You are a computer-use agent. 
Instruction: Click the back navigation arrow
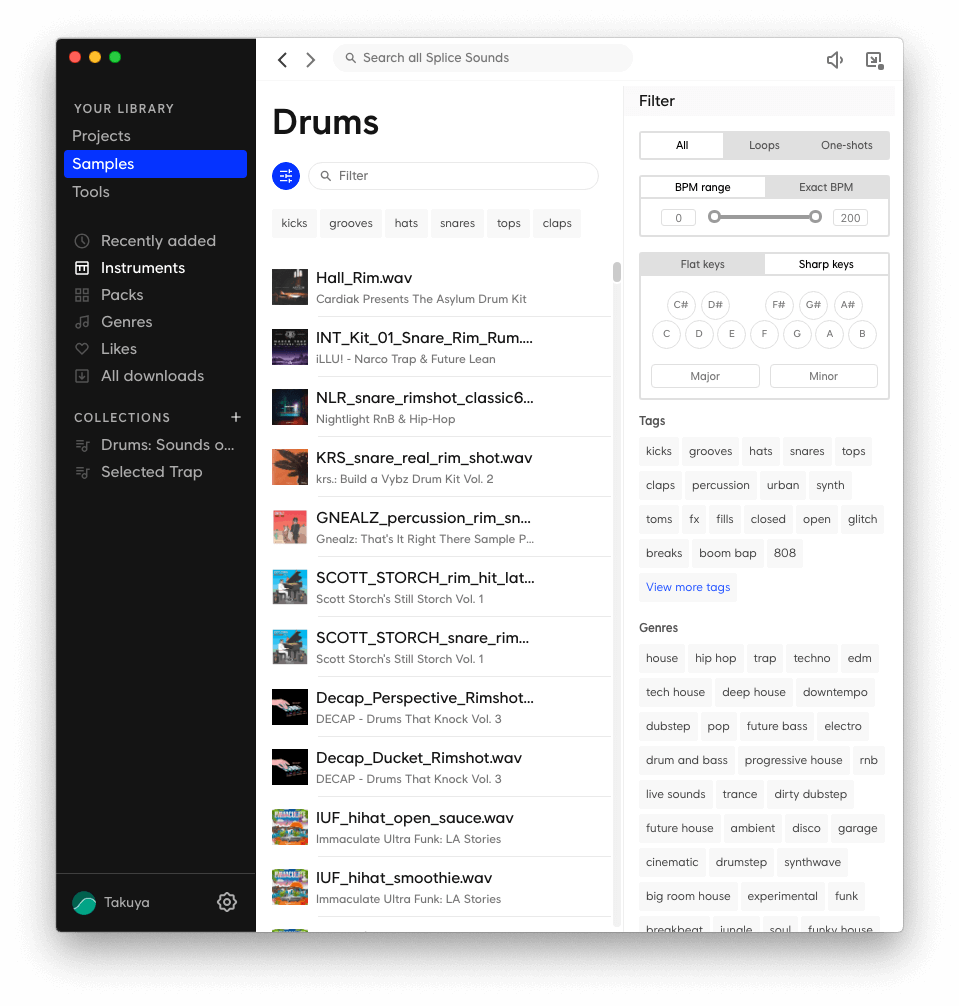point(282,59)
